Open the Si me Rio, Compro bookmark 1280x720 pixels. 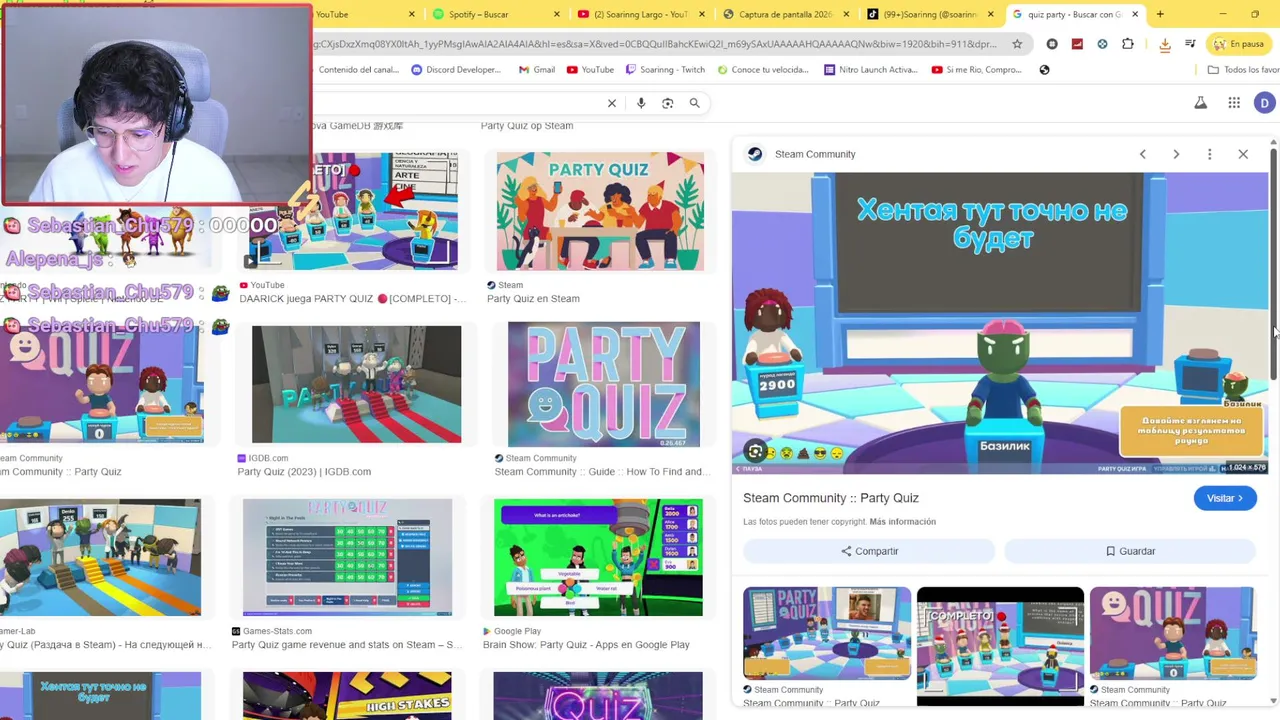coord(976,70)
